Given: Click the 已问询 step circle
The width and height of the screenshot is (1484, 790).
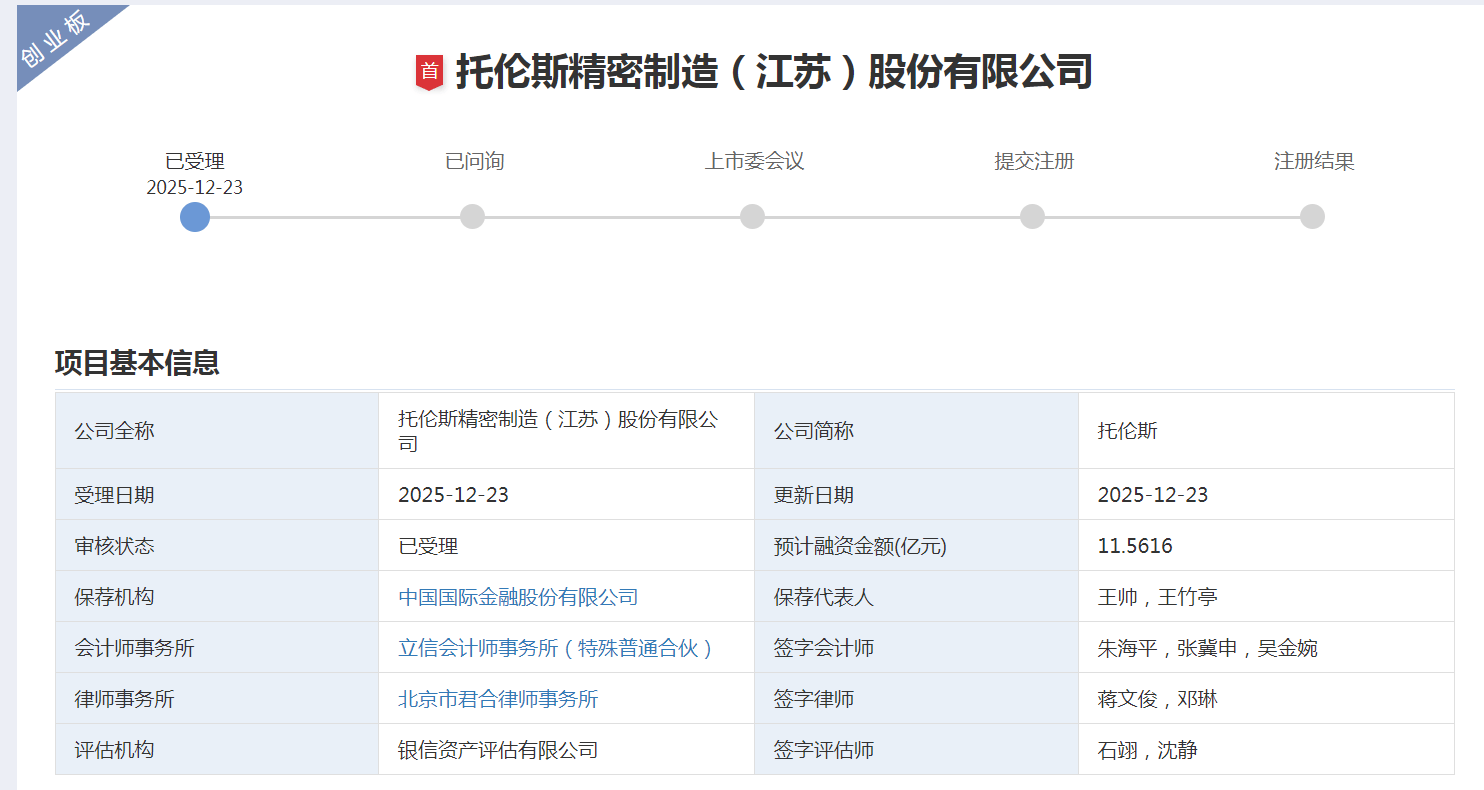Looking at the screenshot, I should click(x=472, y=217).
